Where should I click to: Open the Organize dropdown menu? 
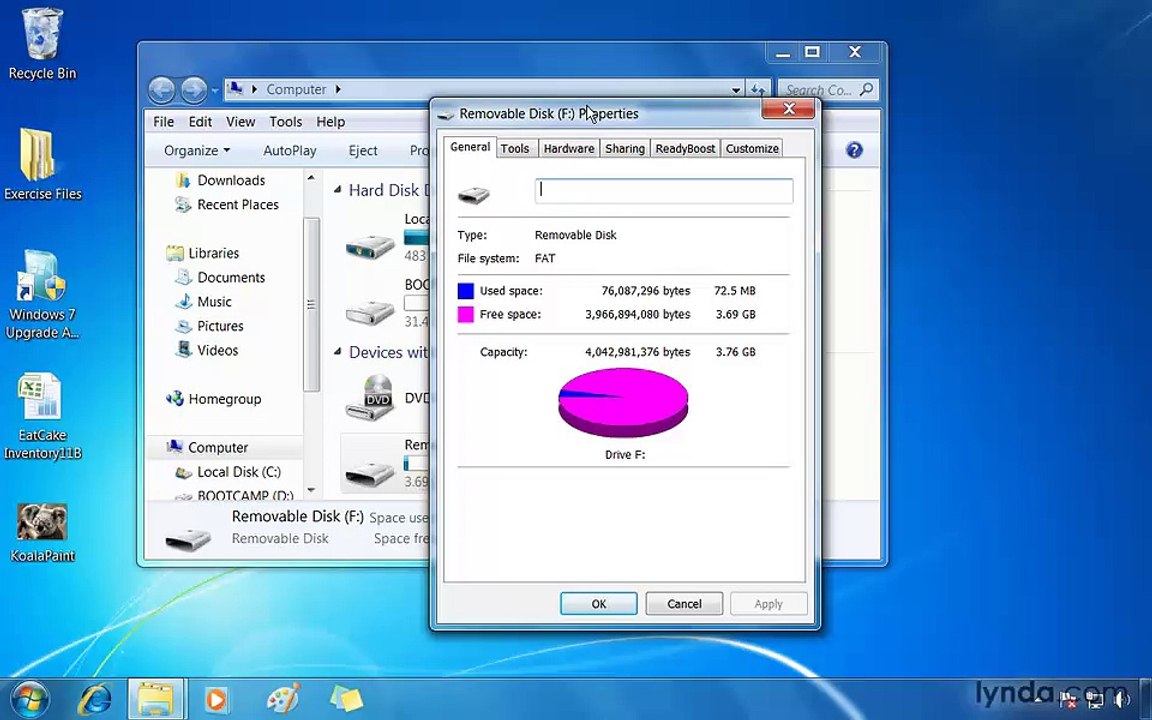pyautogui.click(x=197, y=151)
